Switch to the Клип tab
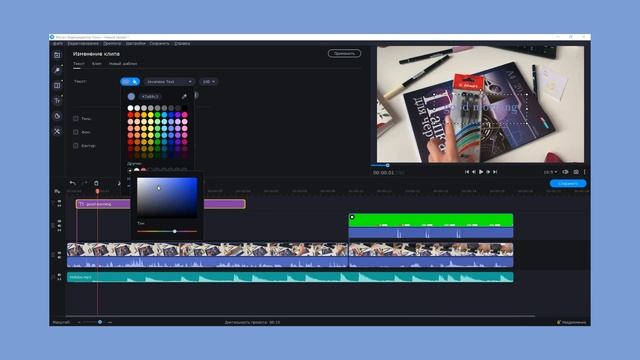640x360 pixels. click(x=97, y=64)
